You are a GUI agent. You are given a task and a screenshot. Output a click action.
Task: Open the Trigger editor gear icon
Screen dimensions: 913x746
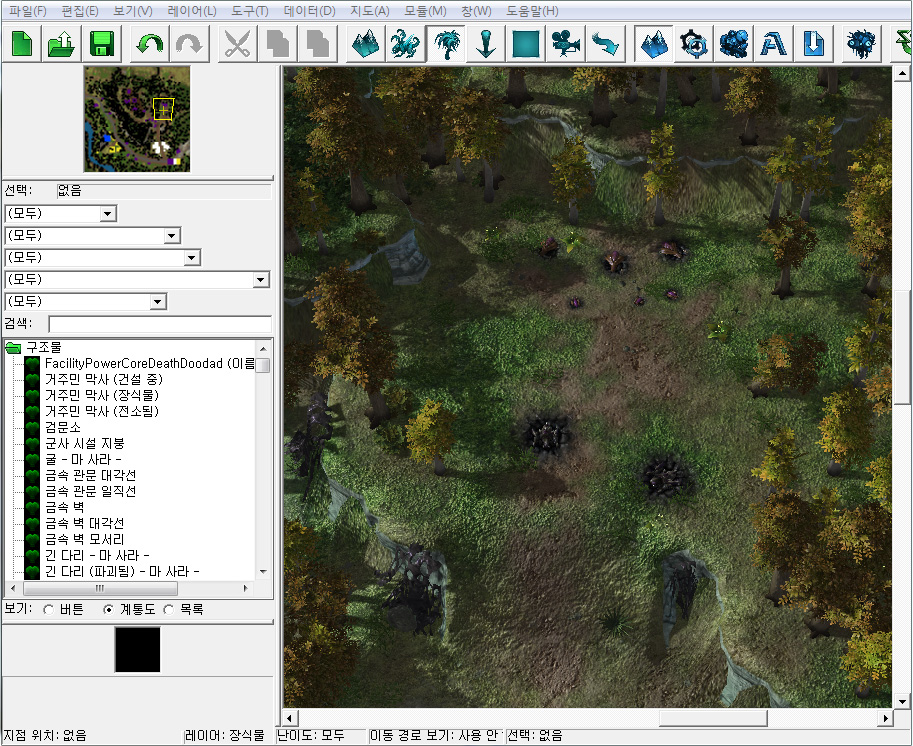point(693,44)
